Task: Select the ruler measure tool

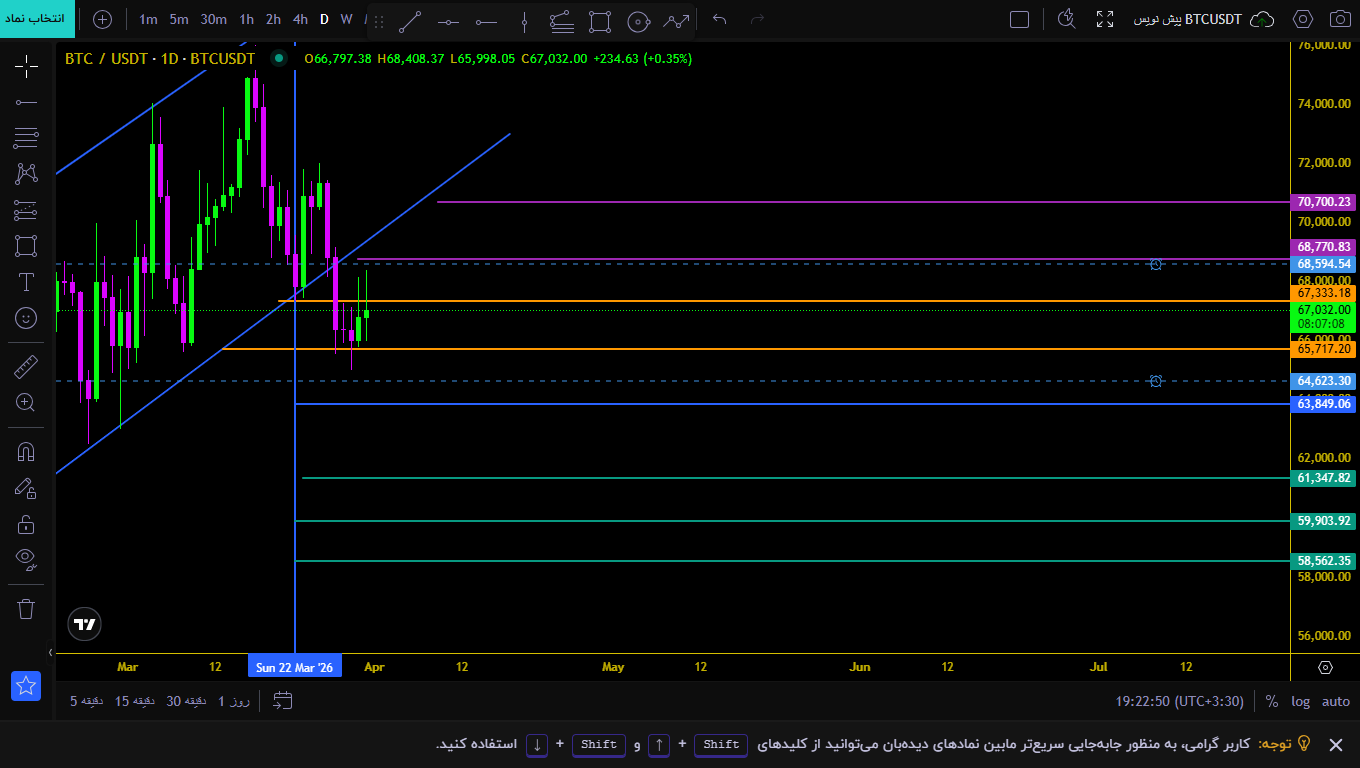Action: 26,367
